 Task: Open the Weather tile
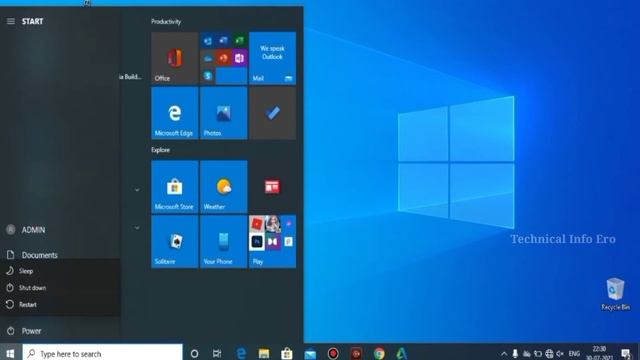point(224,187)
